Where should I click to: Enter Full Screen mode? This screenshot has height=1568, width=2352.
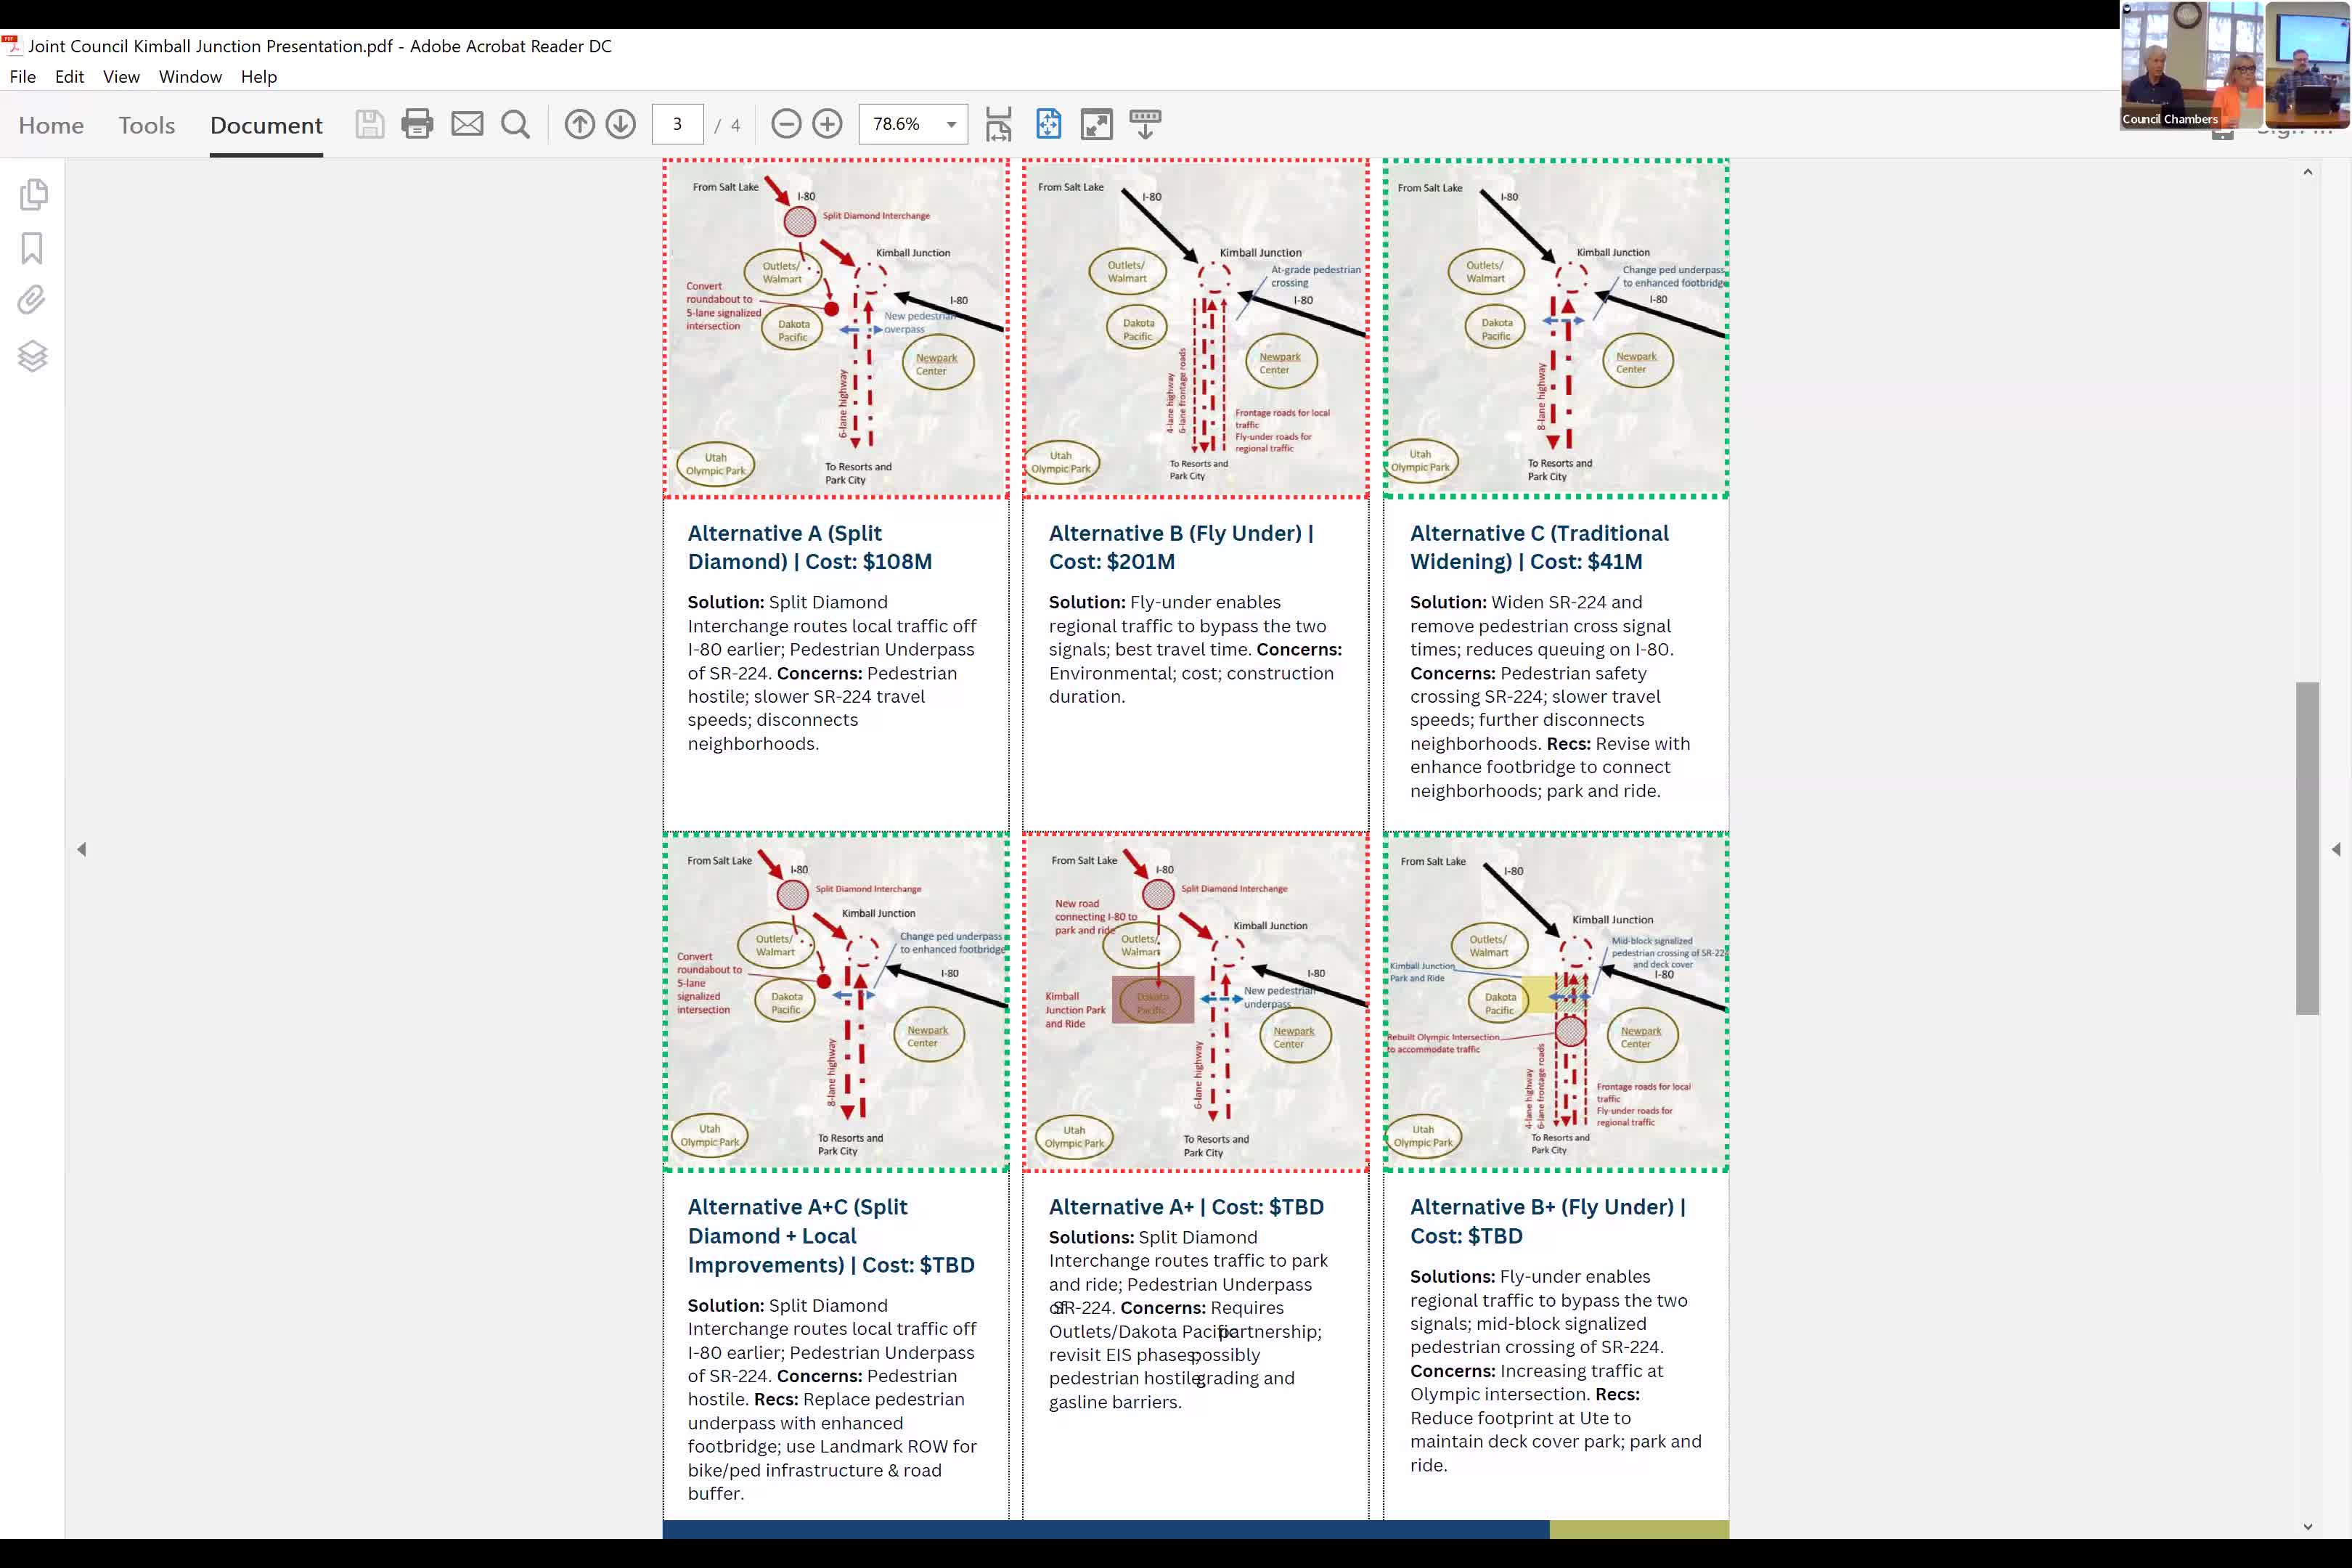[1096, 124]
